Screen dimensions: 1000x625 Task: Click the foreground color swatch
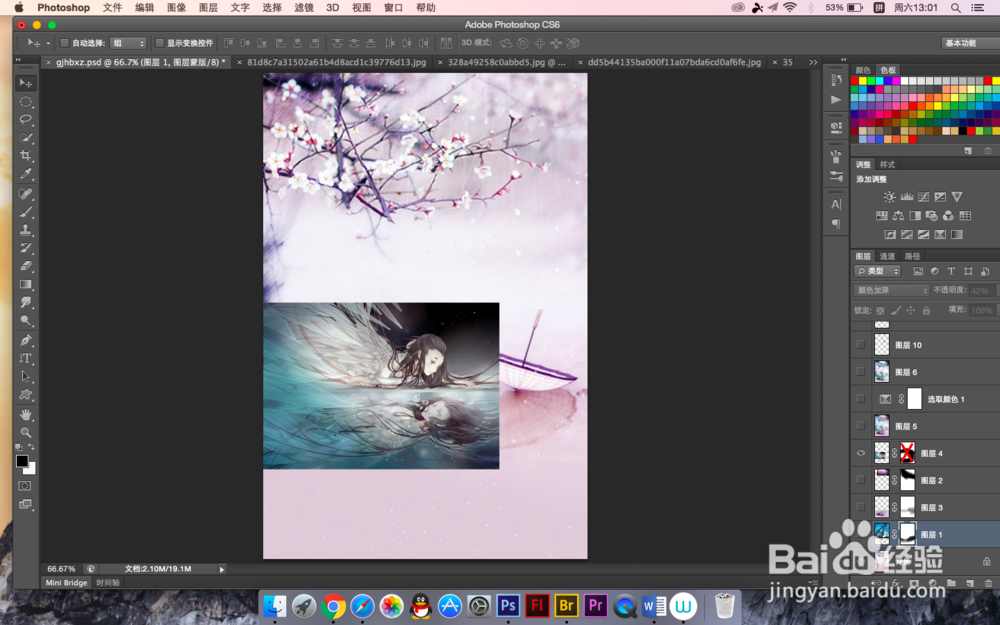[22, 461]
